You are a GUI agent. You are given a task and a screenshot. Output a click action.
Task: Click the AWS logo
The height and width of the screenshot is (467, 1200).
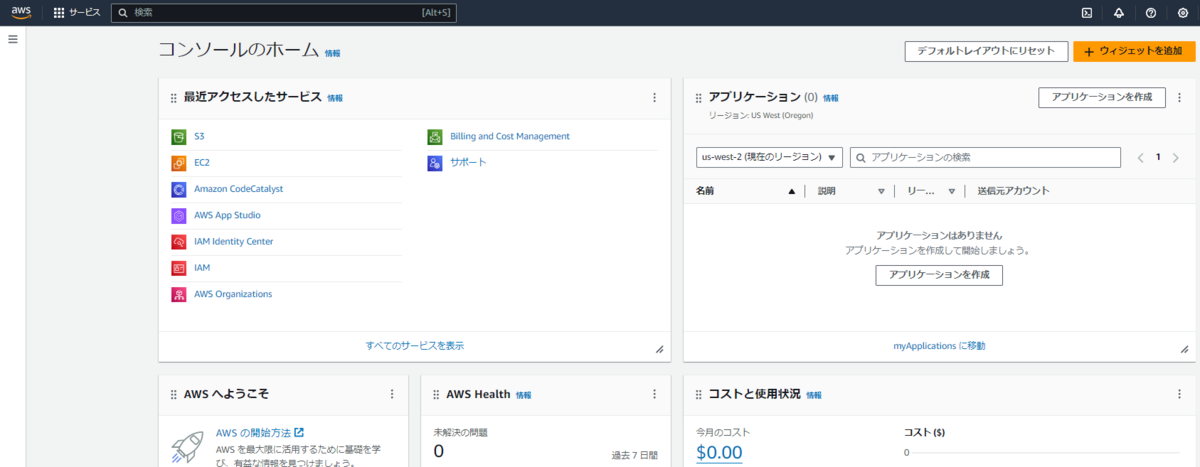[x=21, y=13]
